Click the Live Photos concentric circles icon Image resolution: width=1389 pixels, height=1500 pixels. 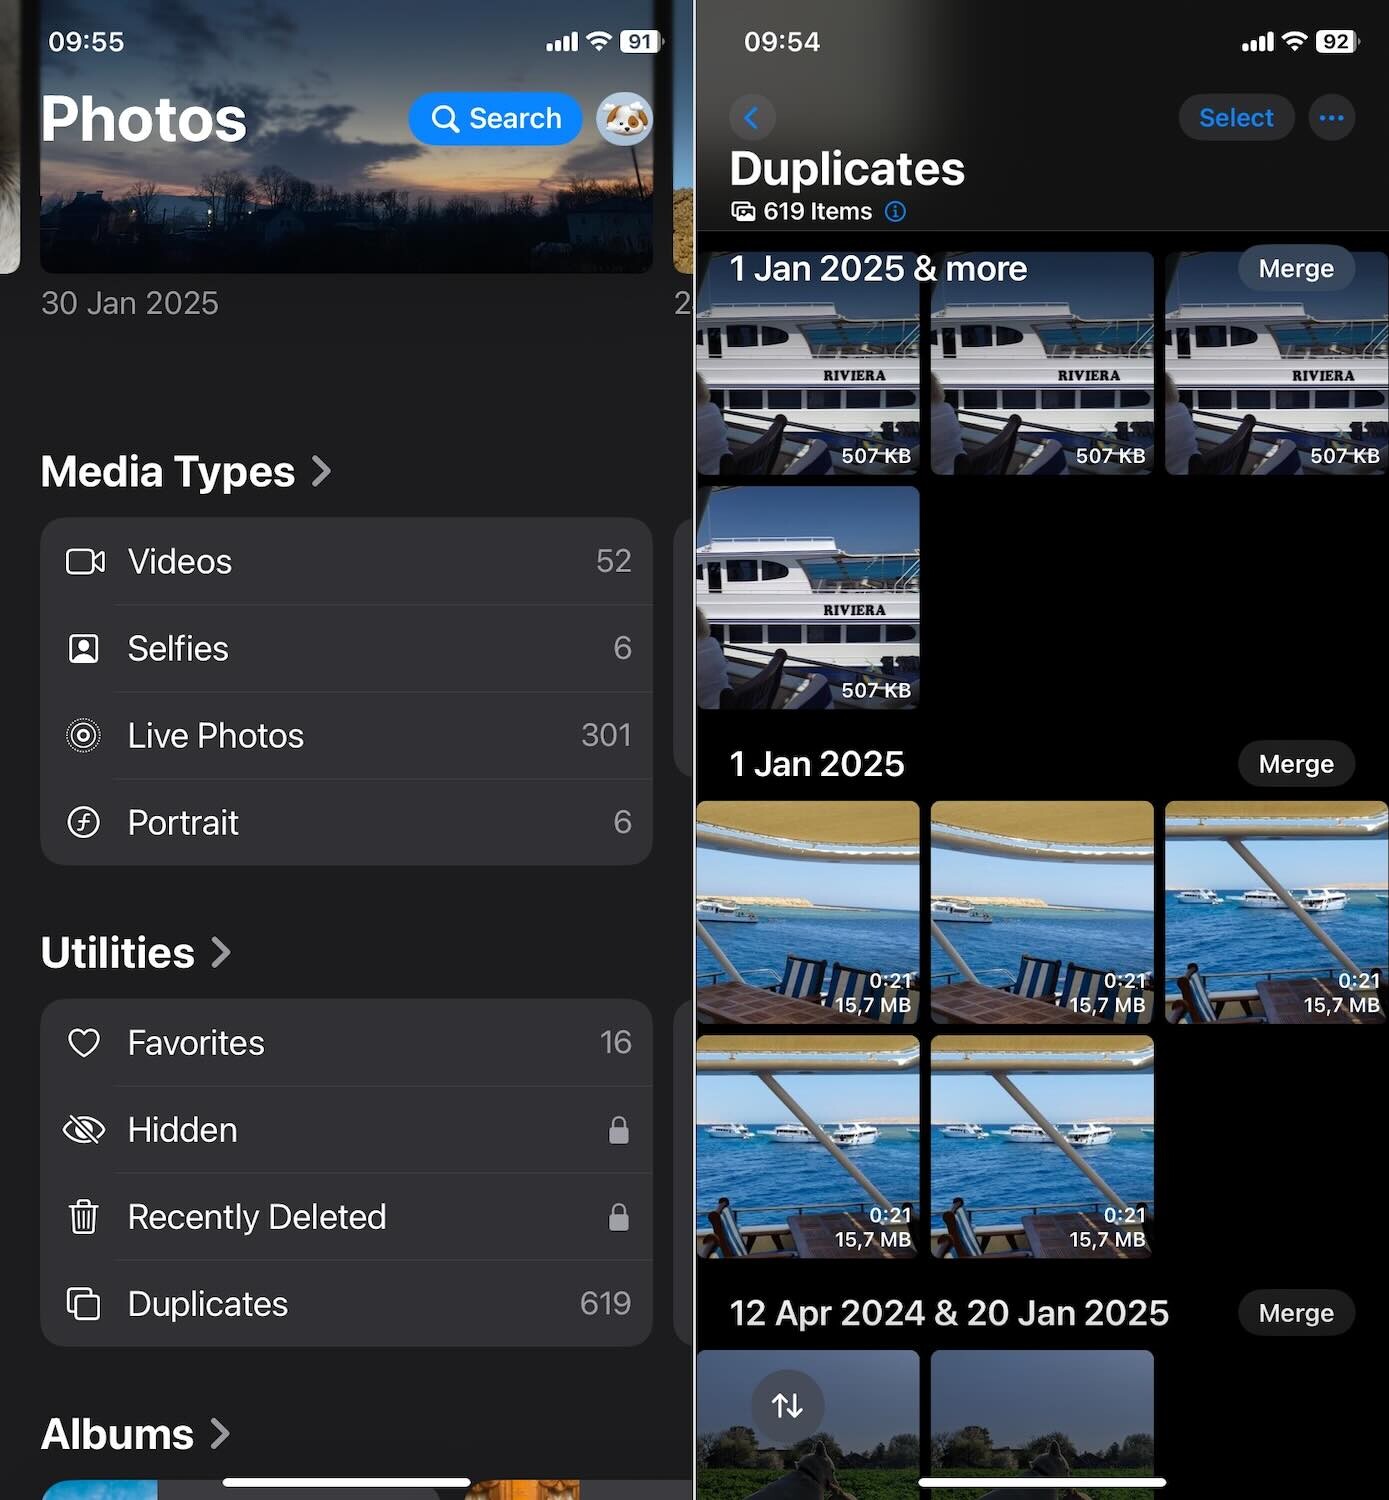coord(84,735)
